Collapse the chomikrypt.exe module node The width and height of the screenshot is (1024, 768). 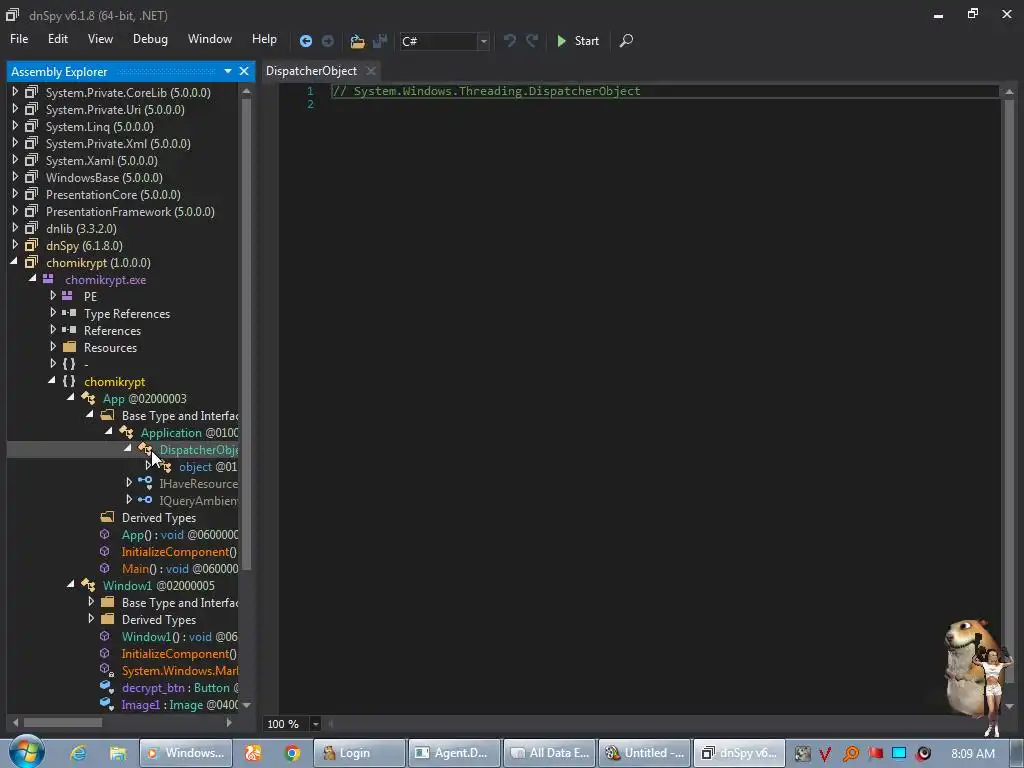click(x=33, y=279)
